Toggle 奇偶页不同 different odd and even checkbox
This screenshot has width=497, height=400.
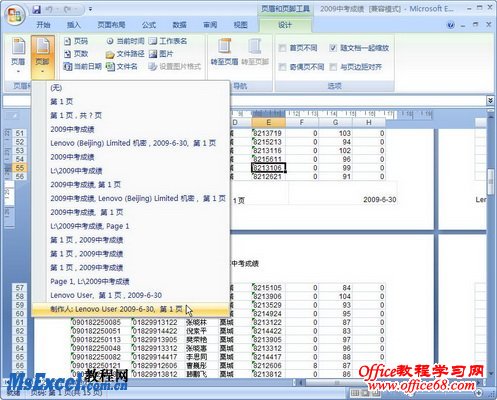point(282,67)
